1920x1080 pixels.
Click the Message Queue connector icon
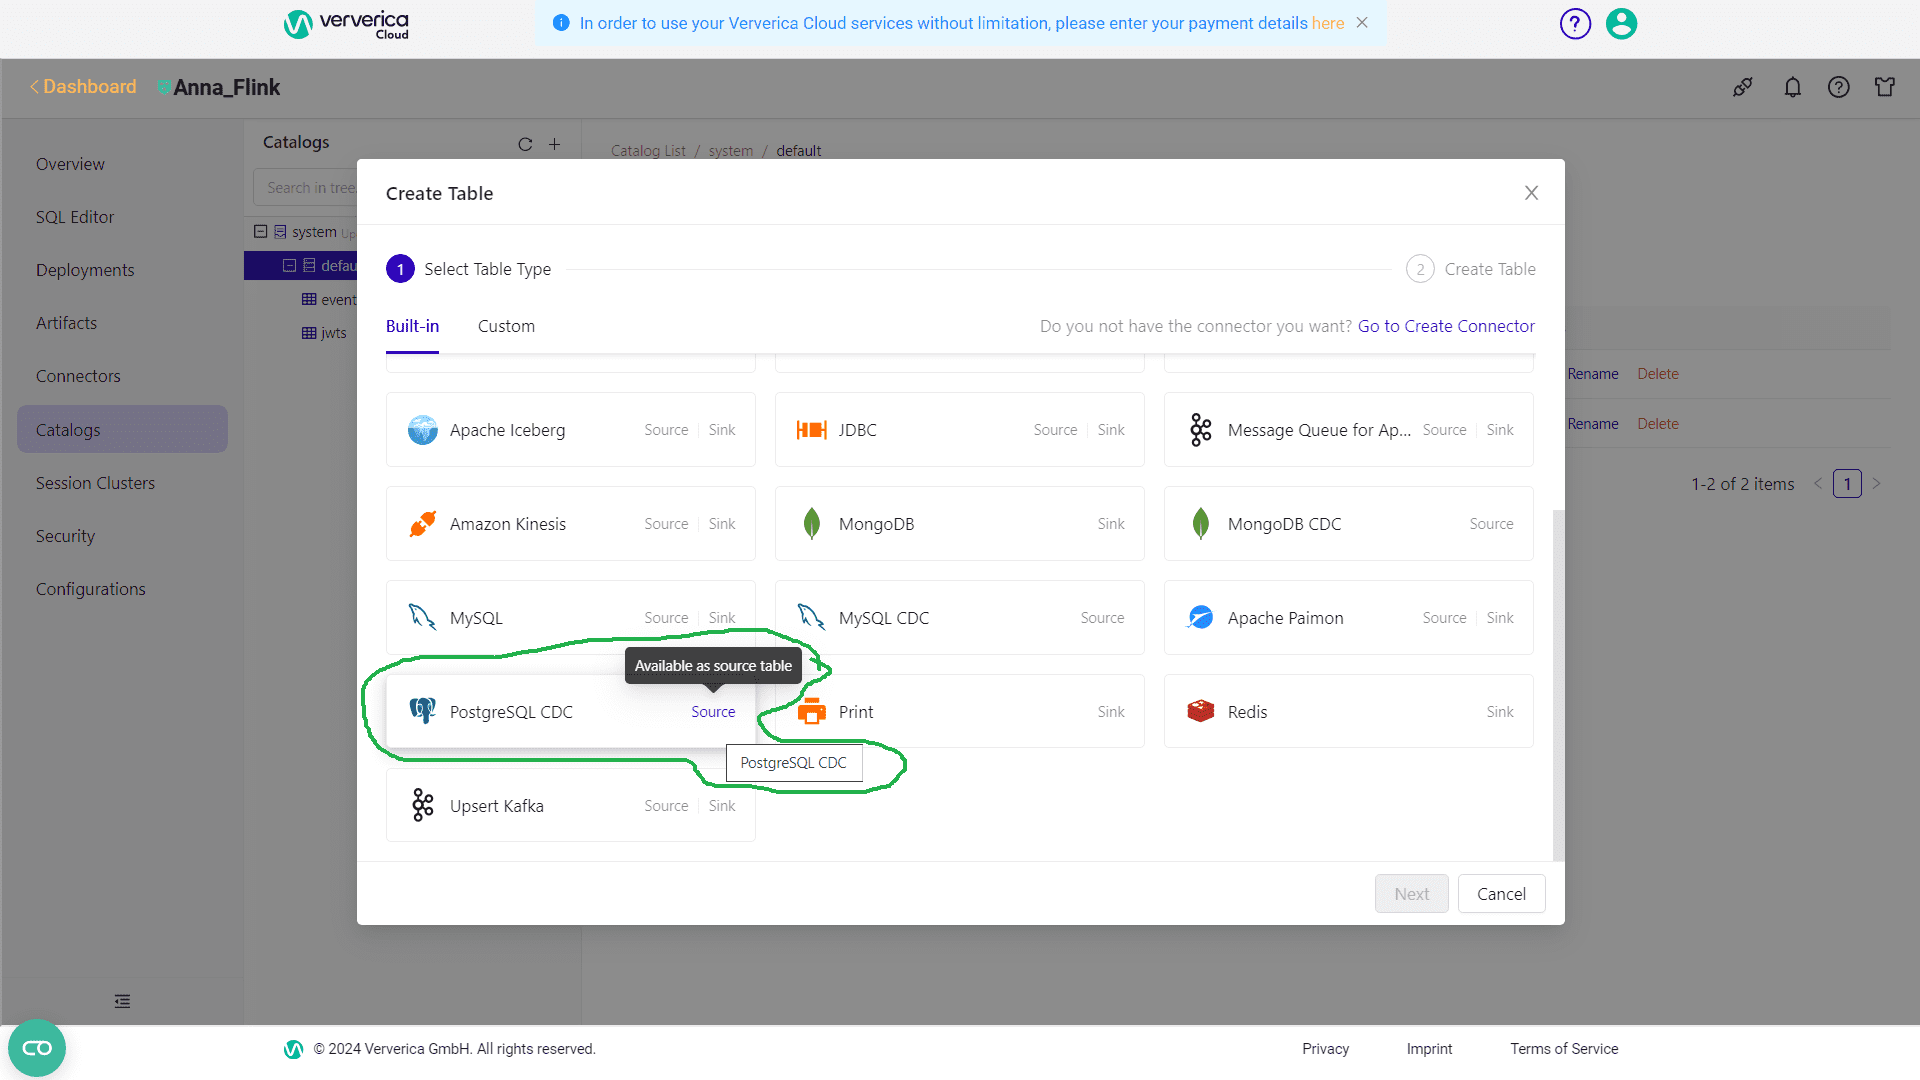(x=1201, y=430)
